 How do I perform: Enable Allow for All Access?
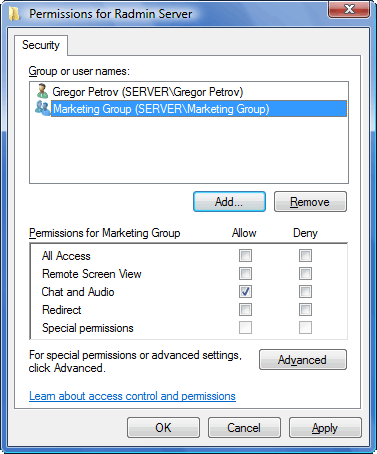[x=245, y=256]
